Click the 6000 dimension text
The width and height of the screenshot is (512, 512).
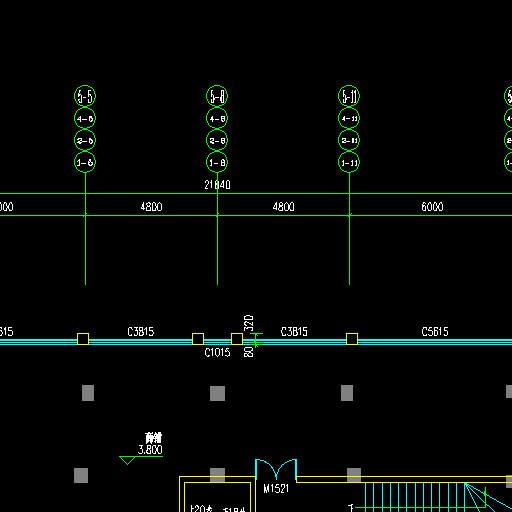[x=432, y=207]
